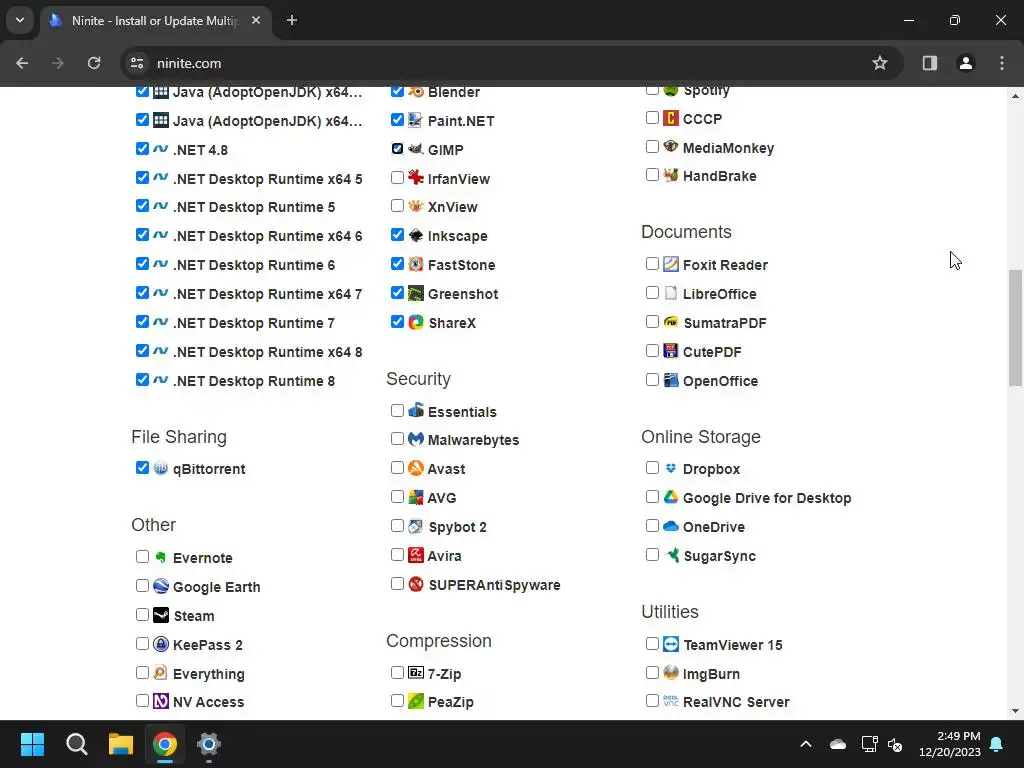Open the Windows Start menu
This screenshot has height=768, width=1024.
click(32, 744)
